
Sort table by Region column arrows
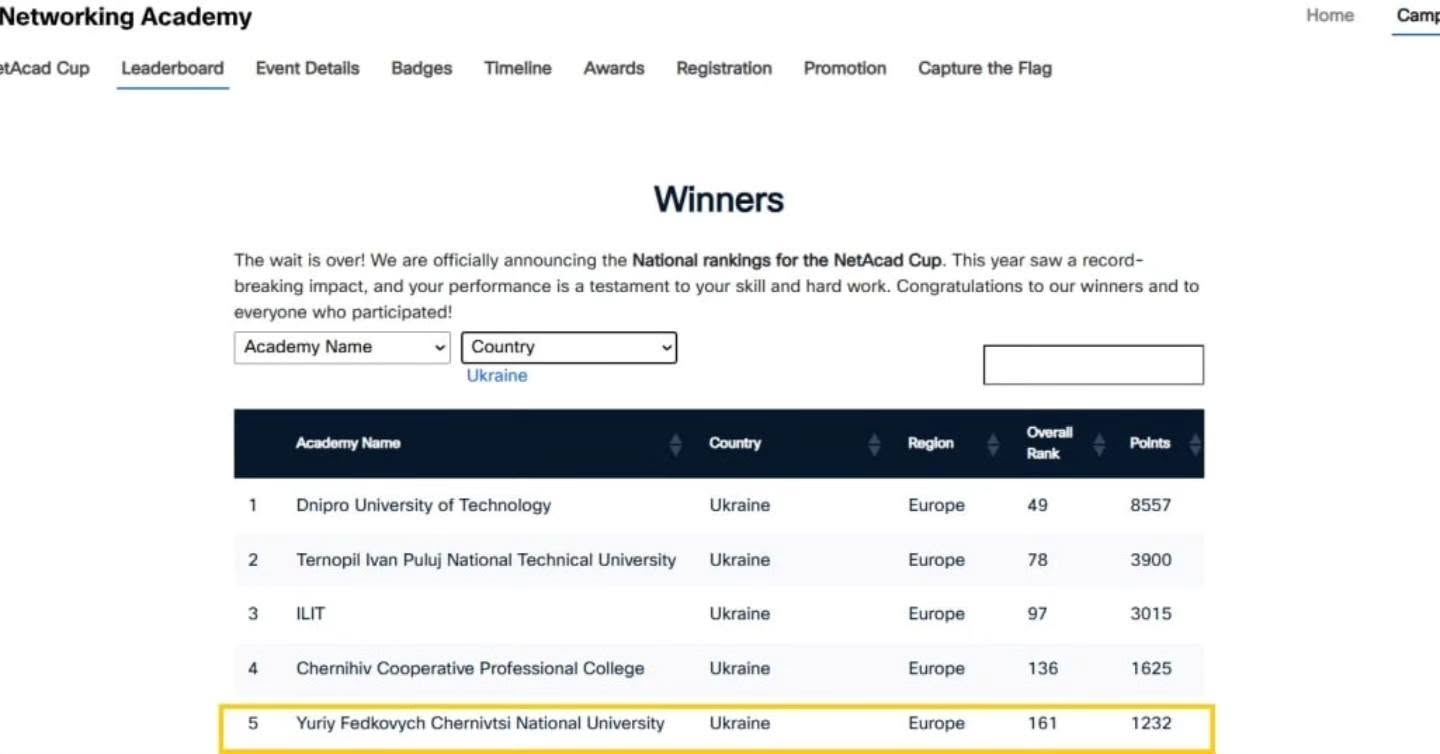click(x=993, y=444)
